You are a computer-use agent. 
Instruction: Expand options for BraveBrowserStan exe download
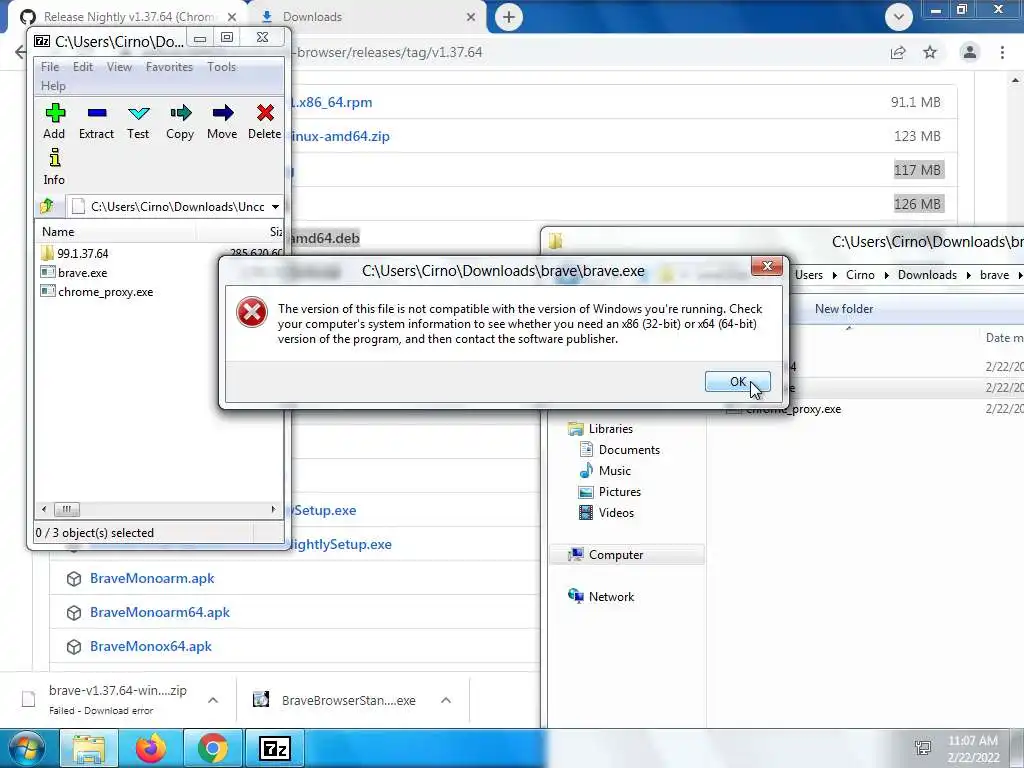446,700
